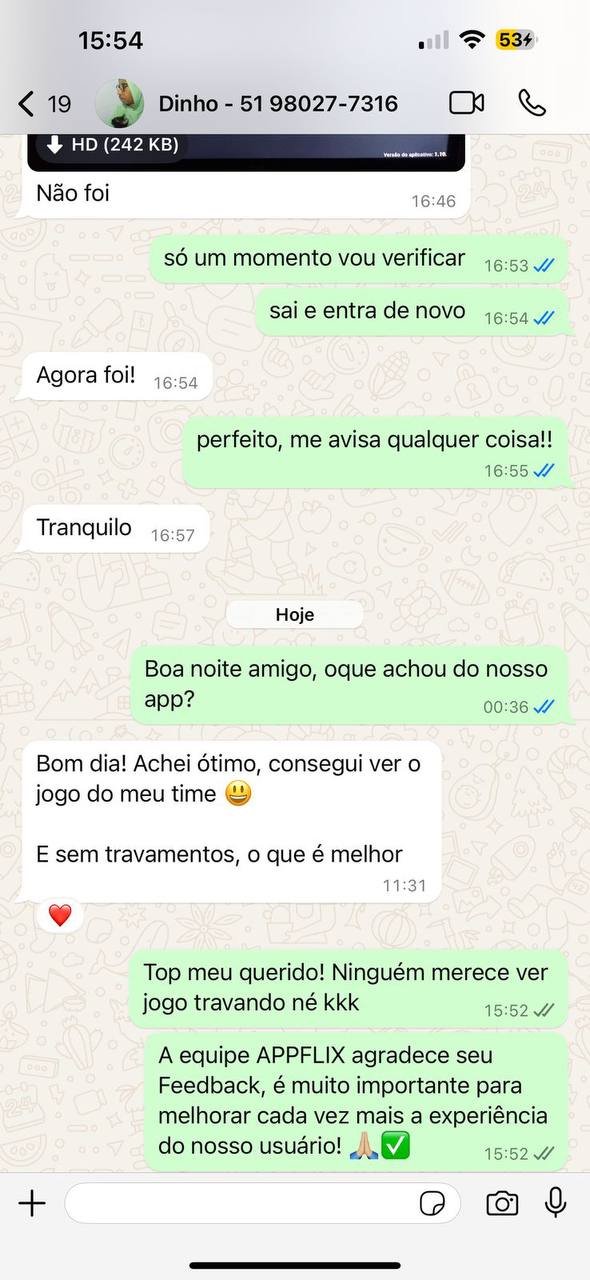Start a video call with Dinho
Image resolution: width=590 pixels, height=1280 pixels.
(x=466, y=103)
